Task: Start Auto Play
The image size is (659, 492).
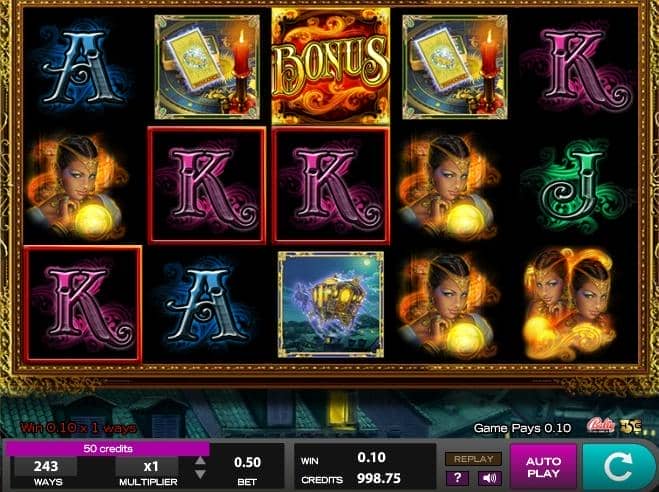Action: tap(543, 467)
